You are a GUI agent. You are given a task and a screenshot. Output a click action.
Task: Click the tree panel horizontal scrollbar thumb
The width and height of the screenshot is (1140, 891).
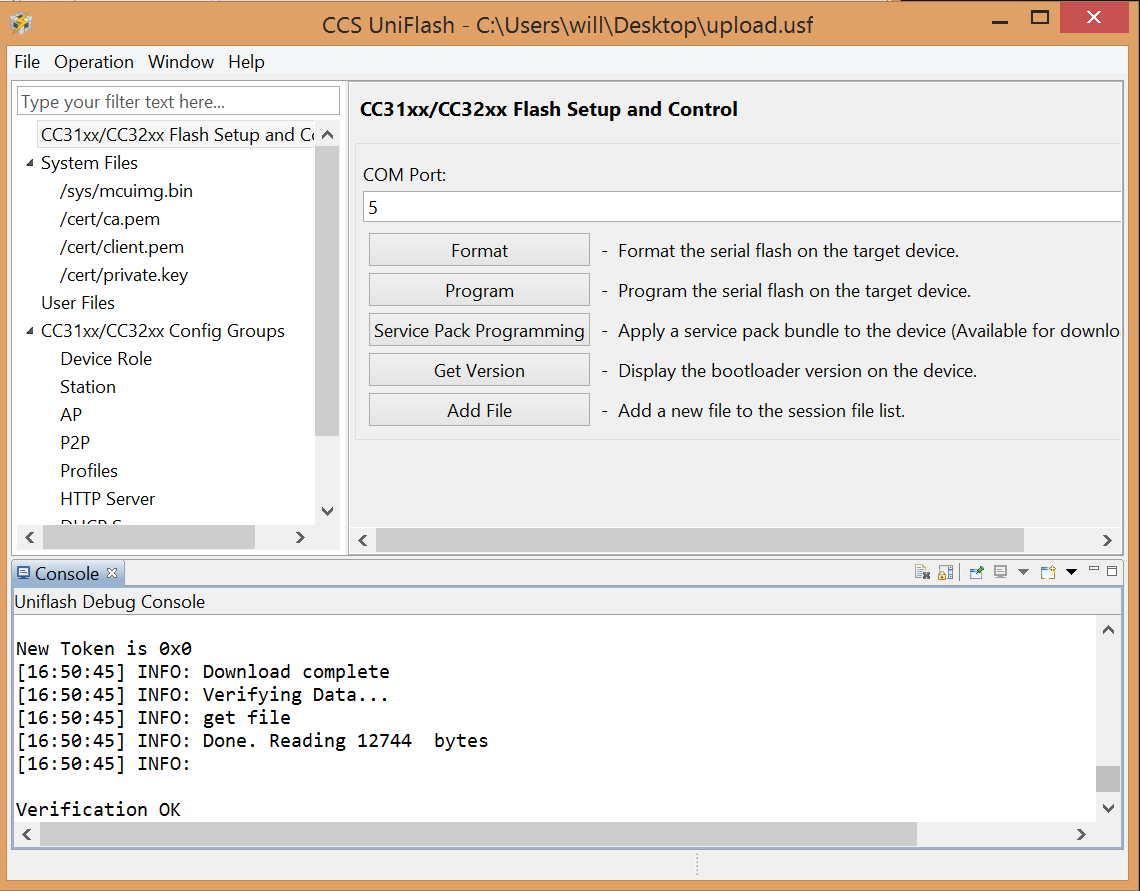coord(149,537)
